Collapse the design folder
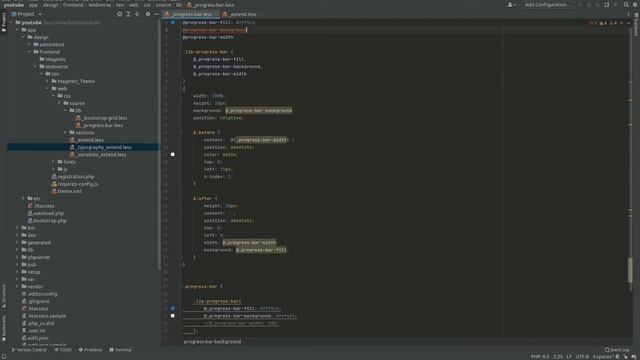The image size is (640, 360). click(24, 37)
